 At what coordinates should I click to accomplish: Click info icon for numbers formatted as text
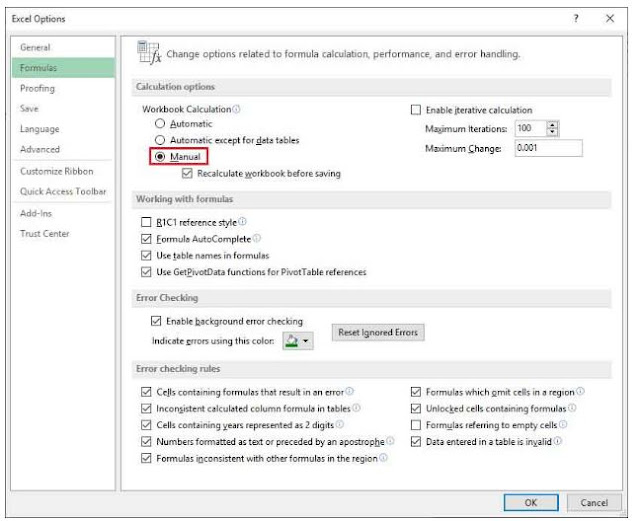point(390,441)
